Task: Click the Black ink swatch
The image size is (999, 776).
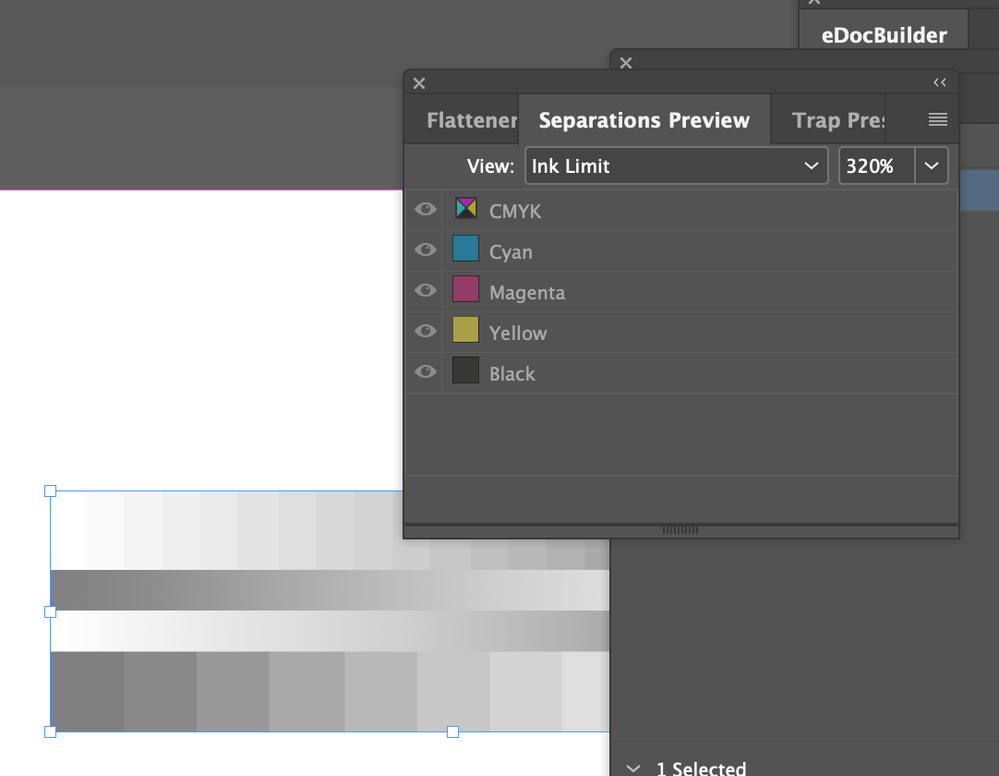Action: [x=466, y=370]
